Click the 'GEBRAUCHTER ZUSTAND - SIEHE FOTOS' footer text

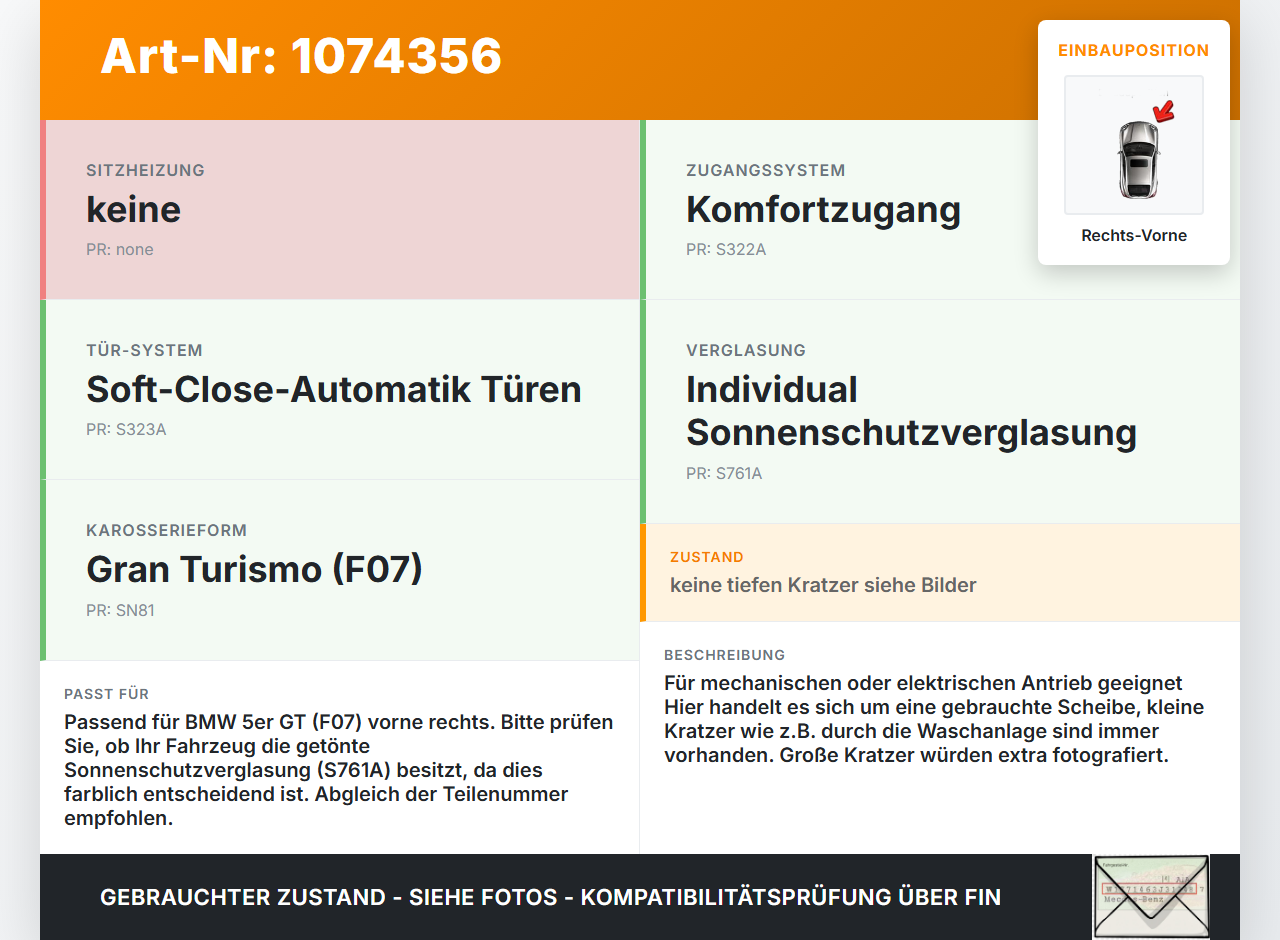pyautogui.click(x=550, y=897)
